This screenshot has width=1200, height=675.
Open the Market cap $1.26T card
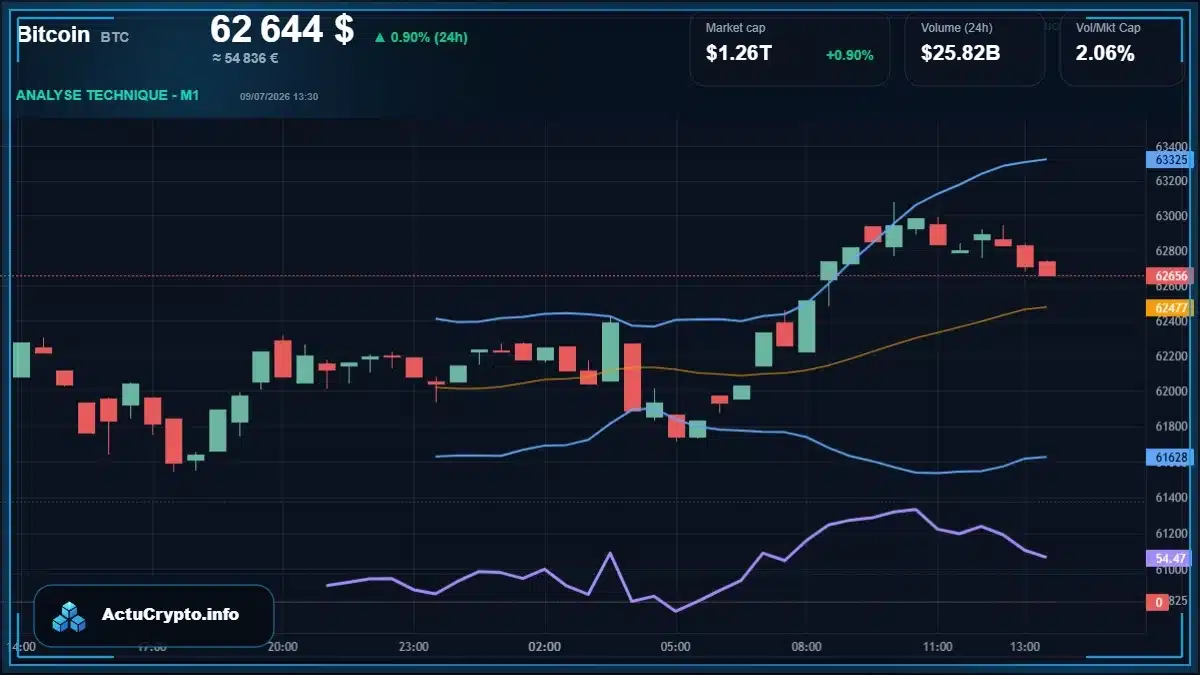pos(789,48)
